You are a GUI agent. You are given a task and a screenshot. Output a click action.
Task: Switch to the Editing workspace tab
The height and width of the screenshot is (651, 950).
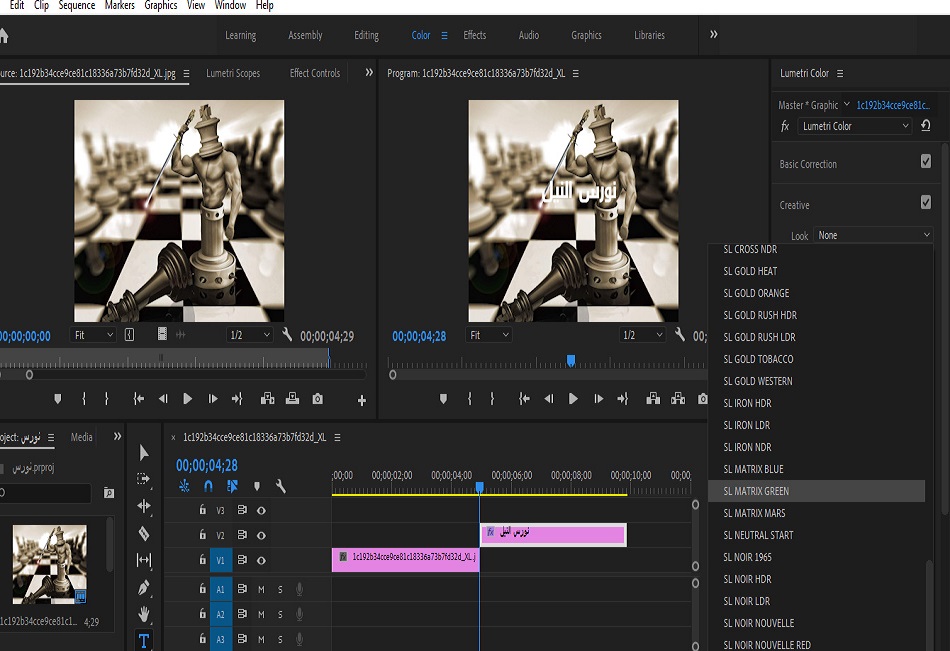coord(366,35)
